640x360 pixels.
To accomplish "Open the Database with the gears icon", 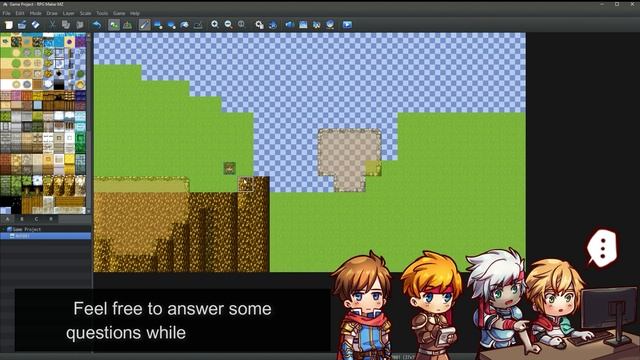I will pos(259,25).
